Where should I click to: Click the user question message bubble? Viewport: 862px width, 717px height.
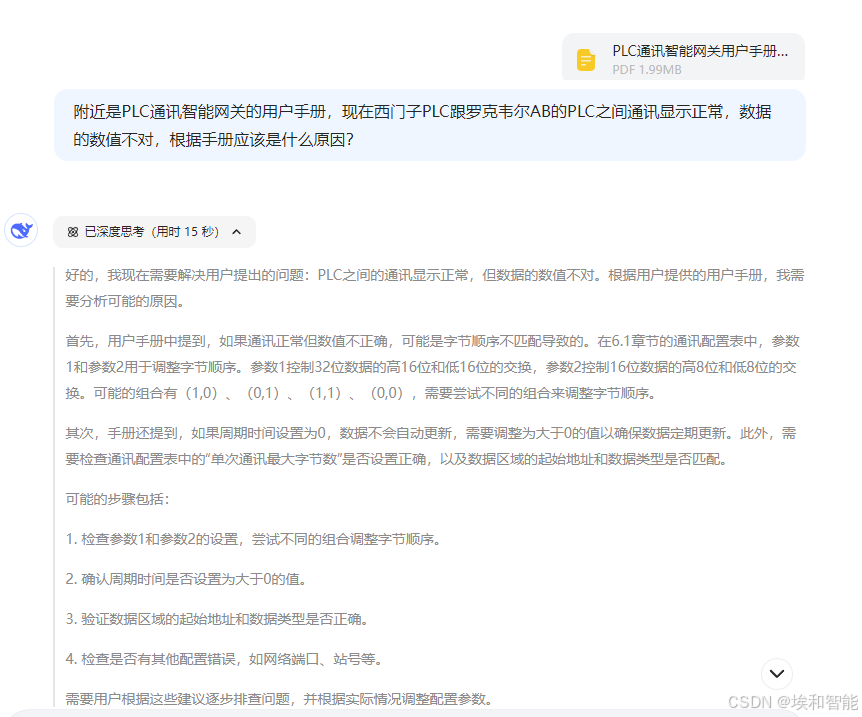430,125
